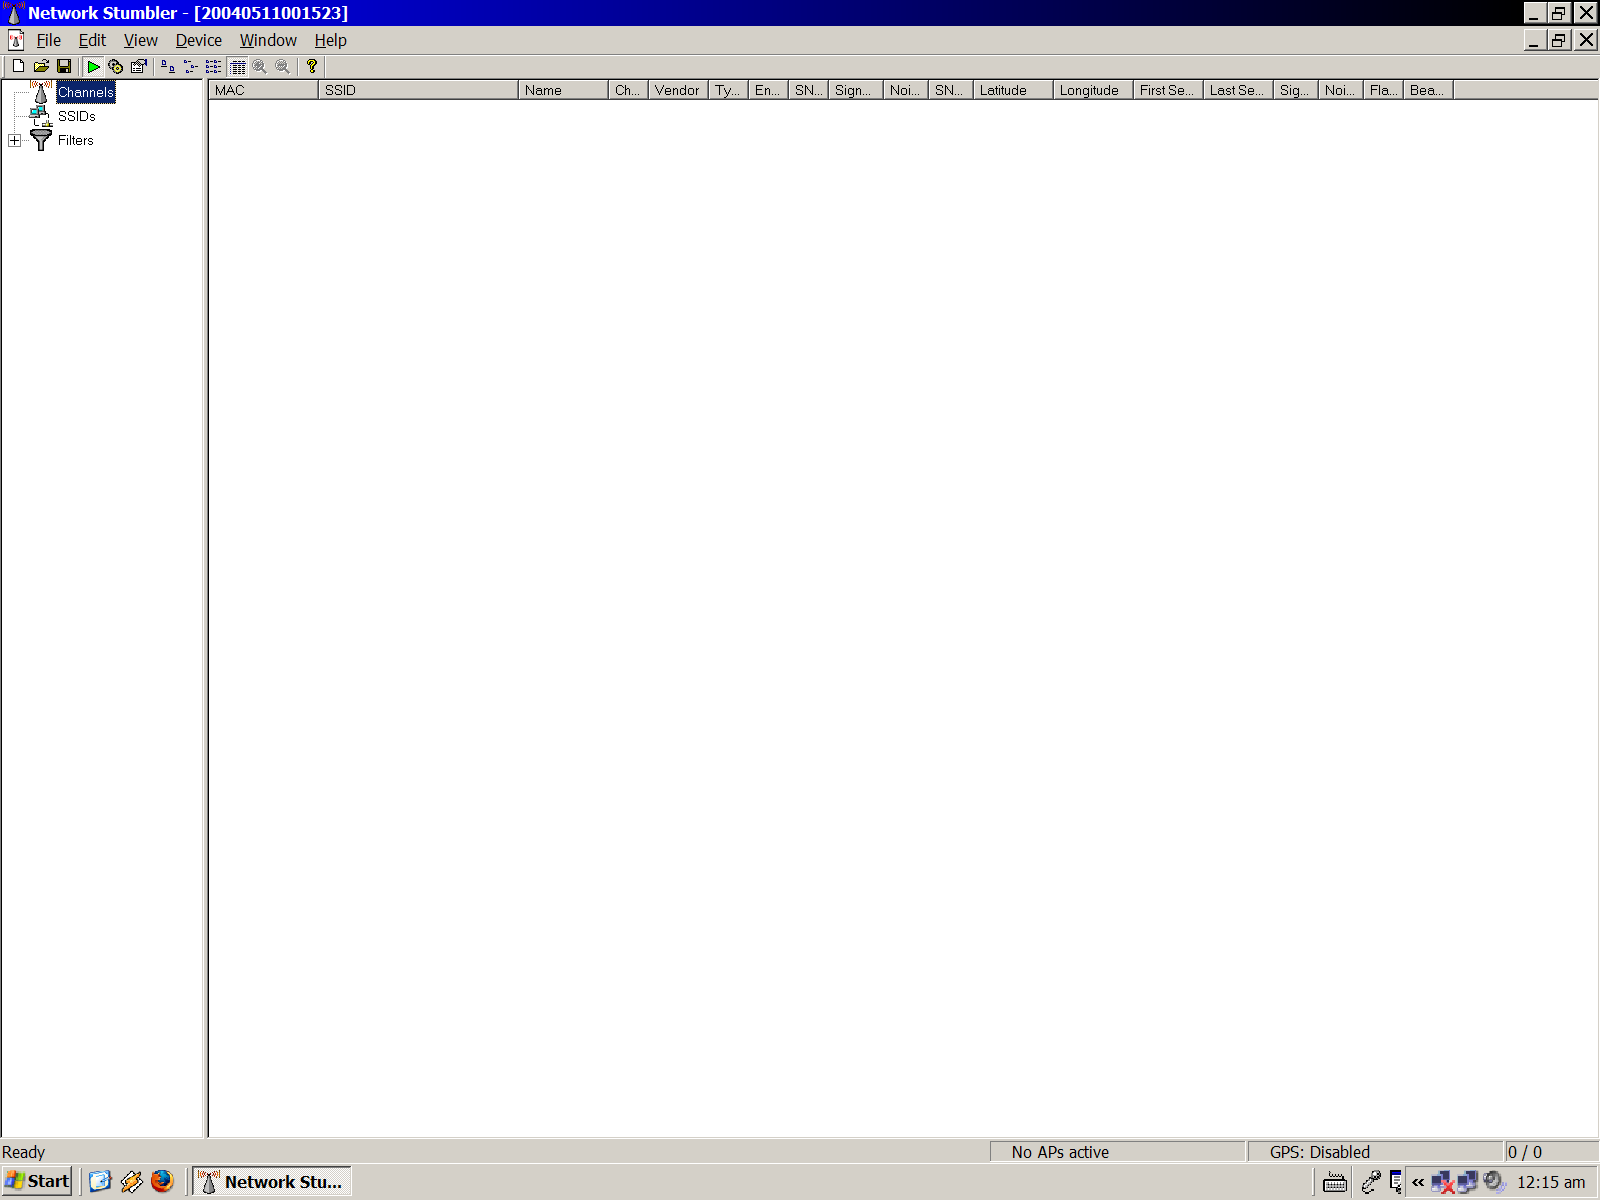The height and width of the screenshot is (1200, 1600).
Task: Click the Ch... column header
Action: click(629, 90)
